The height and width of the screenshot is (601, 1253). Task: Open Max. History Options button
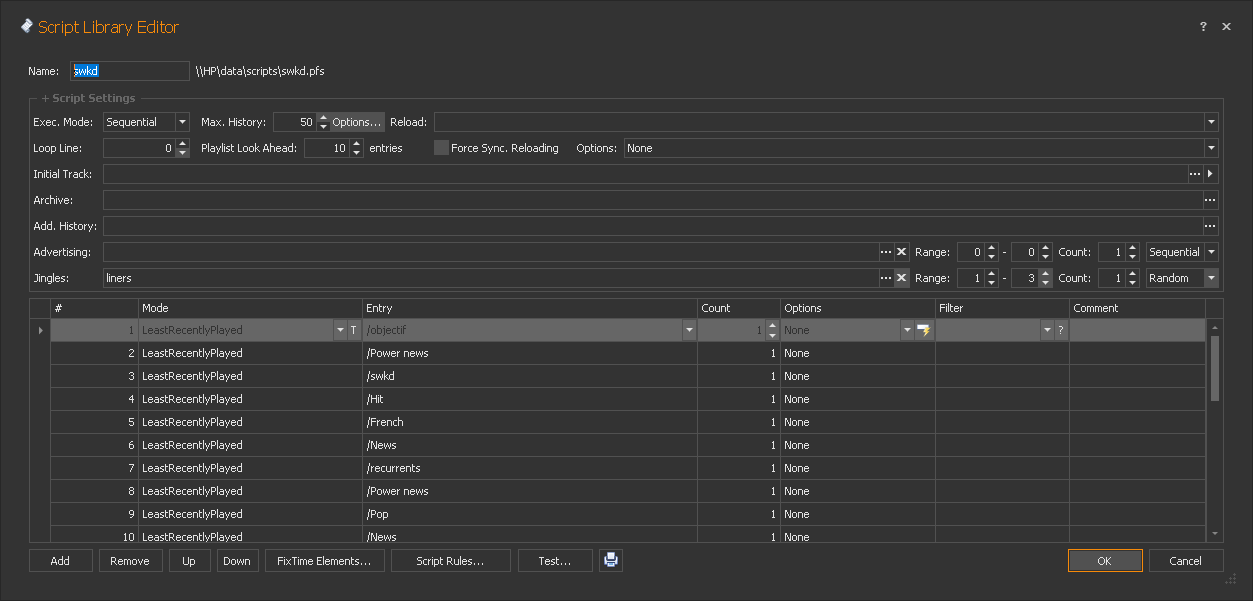click(357, 122)
